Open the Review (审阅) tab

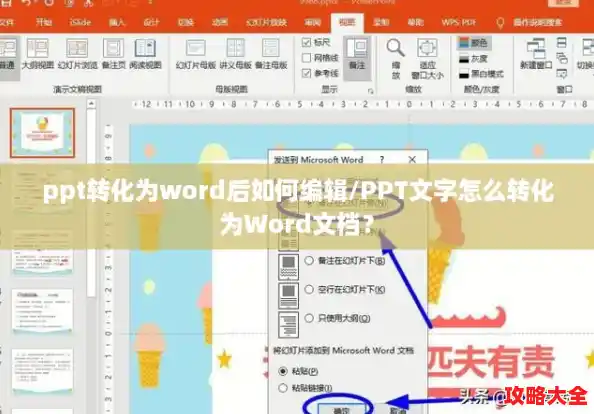click(x=313, y=23)
